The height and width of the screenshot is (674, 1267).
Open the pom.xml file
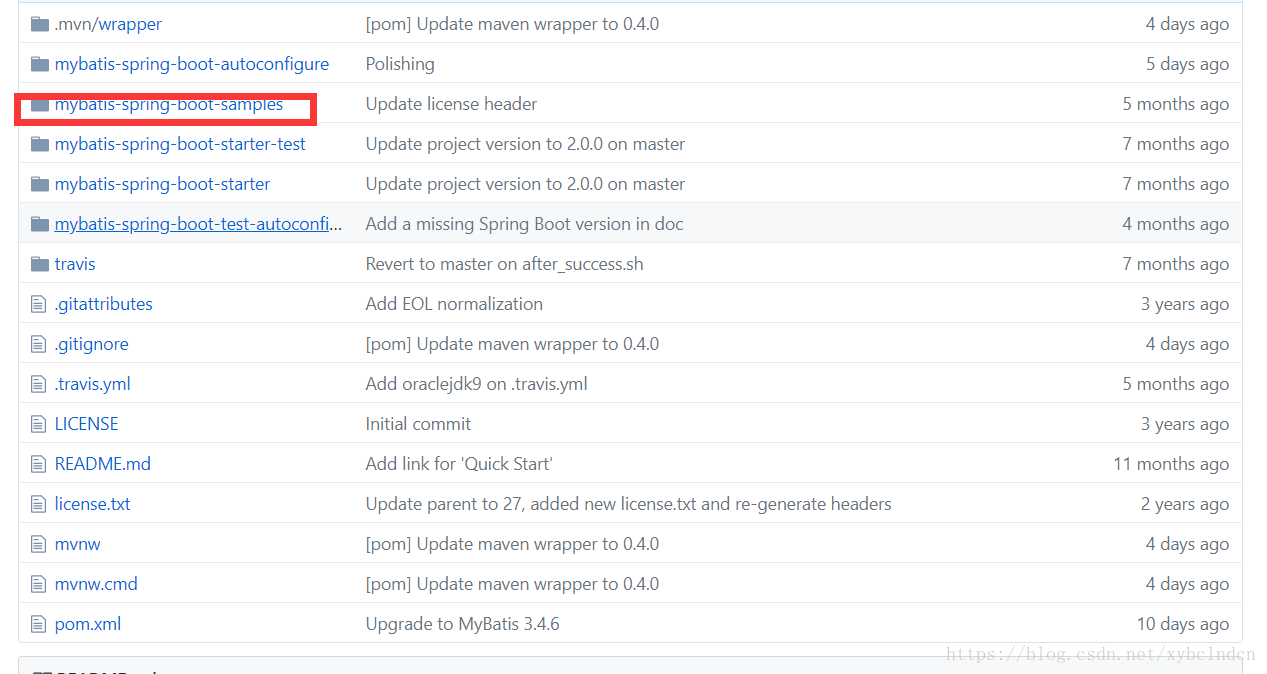click(88, 624)
